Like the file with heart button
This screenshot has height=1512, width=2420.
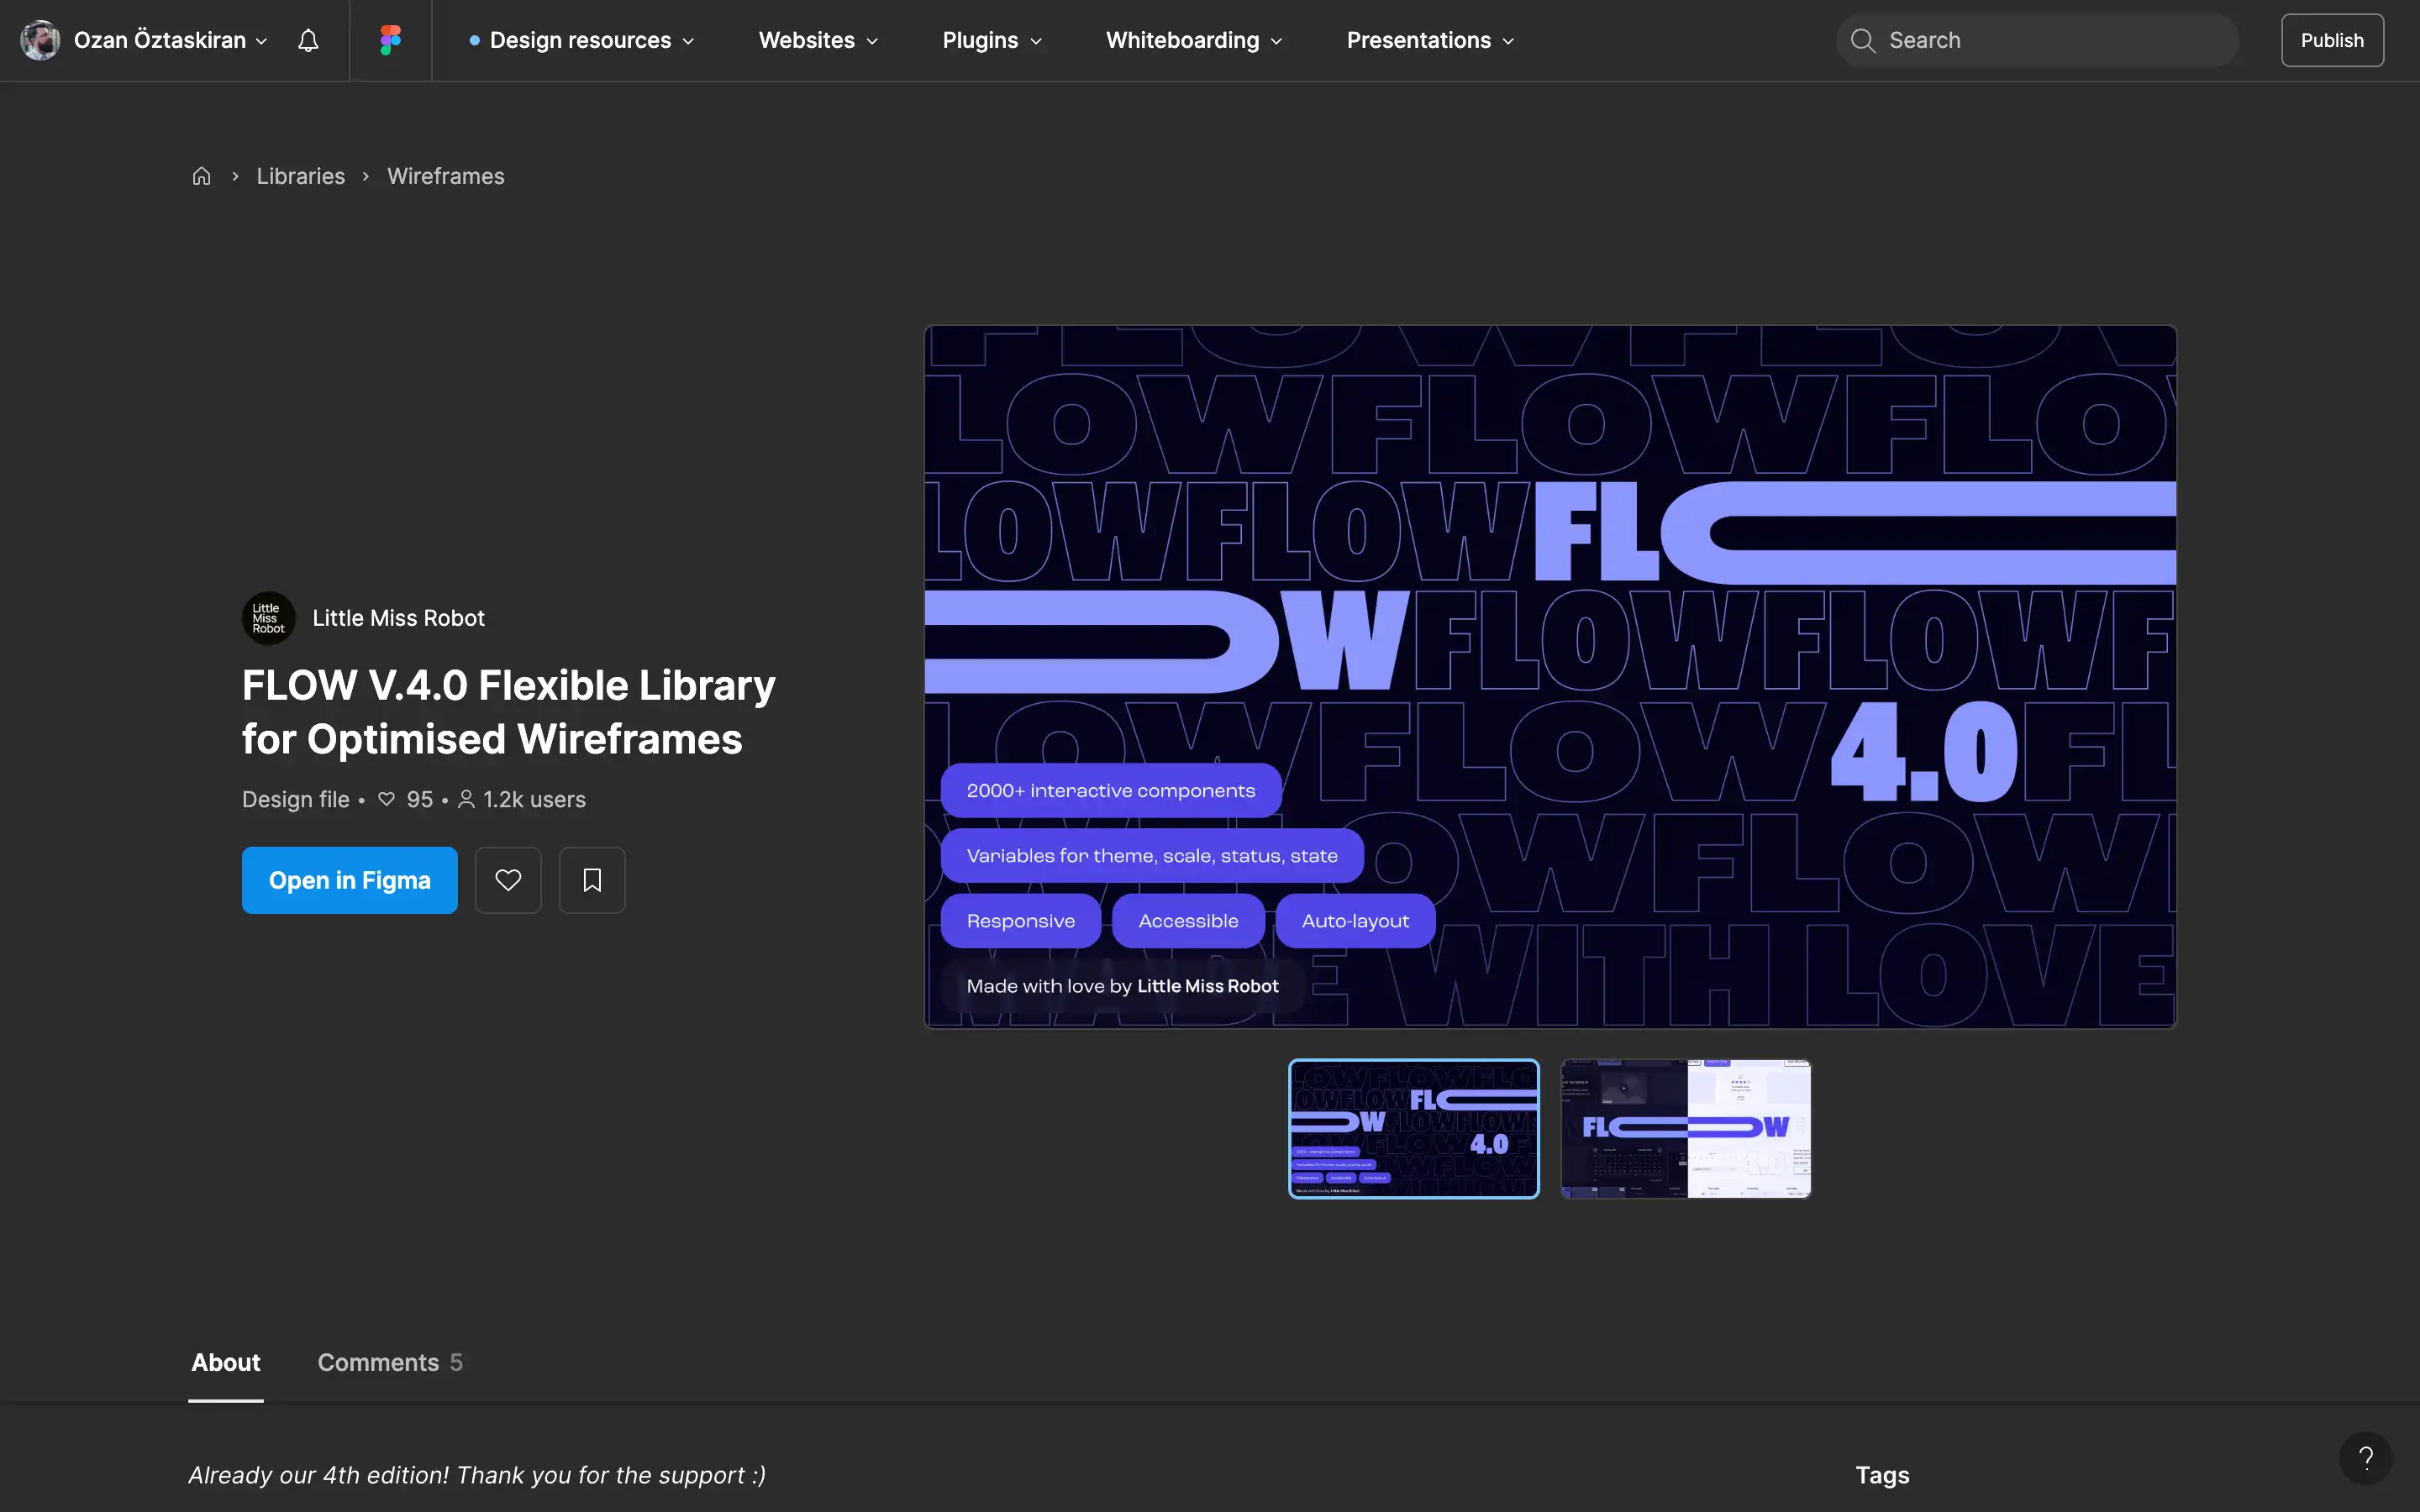(508, 880)
